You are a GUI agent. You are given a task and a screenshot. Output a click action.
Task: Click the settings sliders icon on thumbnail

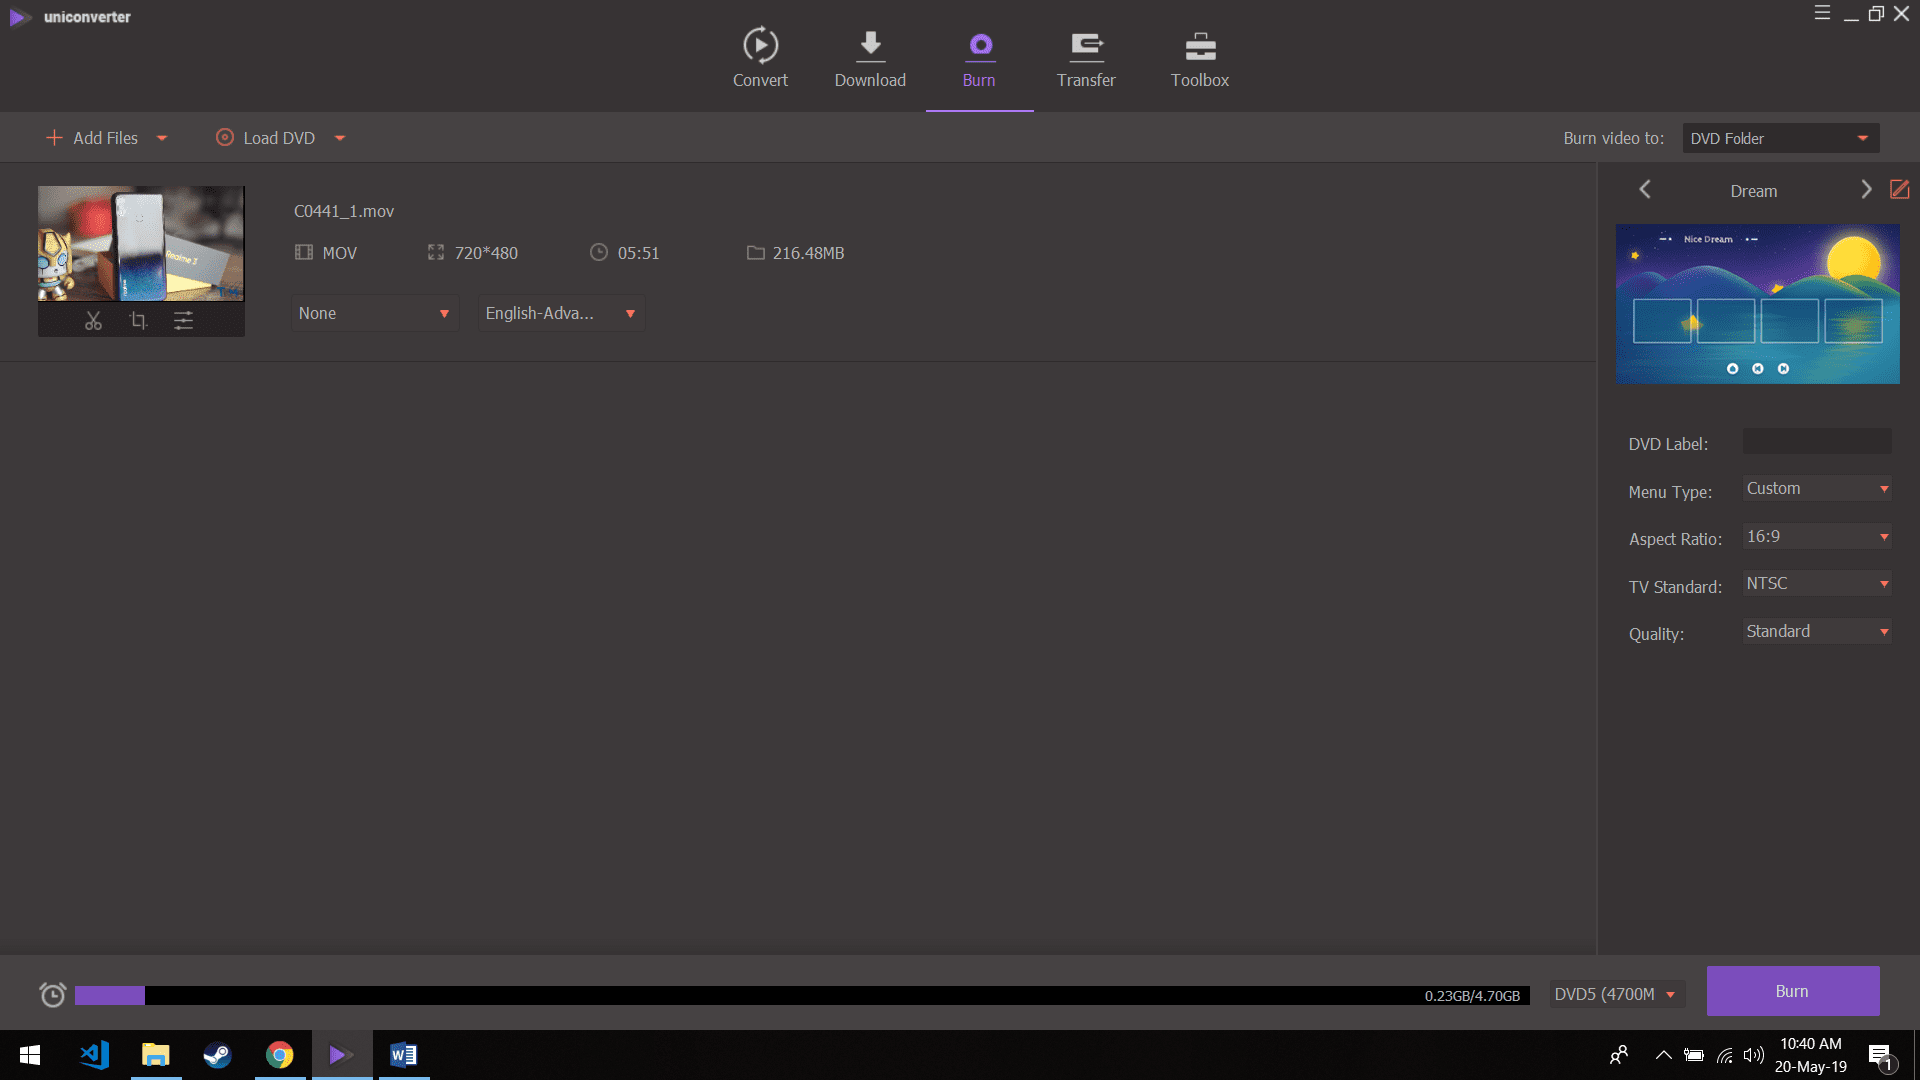[183, 320]
